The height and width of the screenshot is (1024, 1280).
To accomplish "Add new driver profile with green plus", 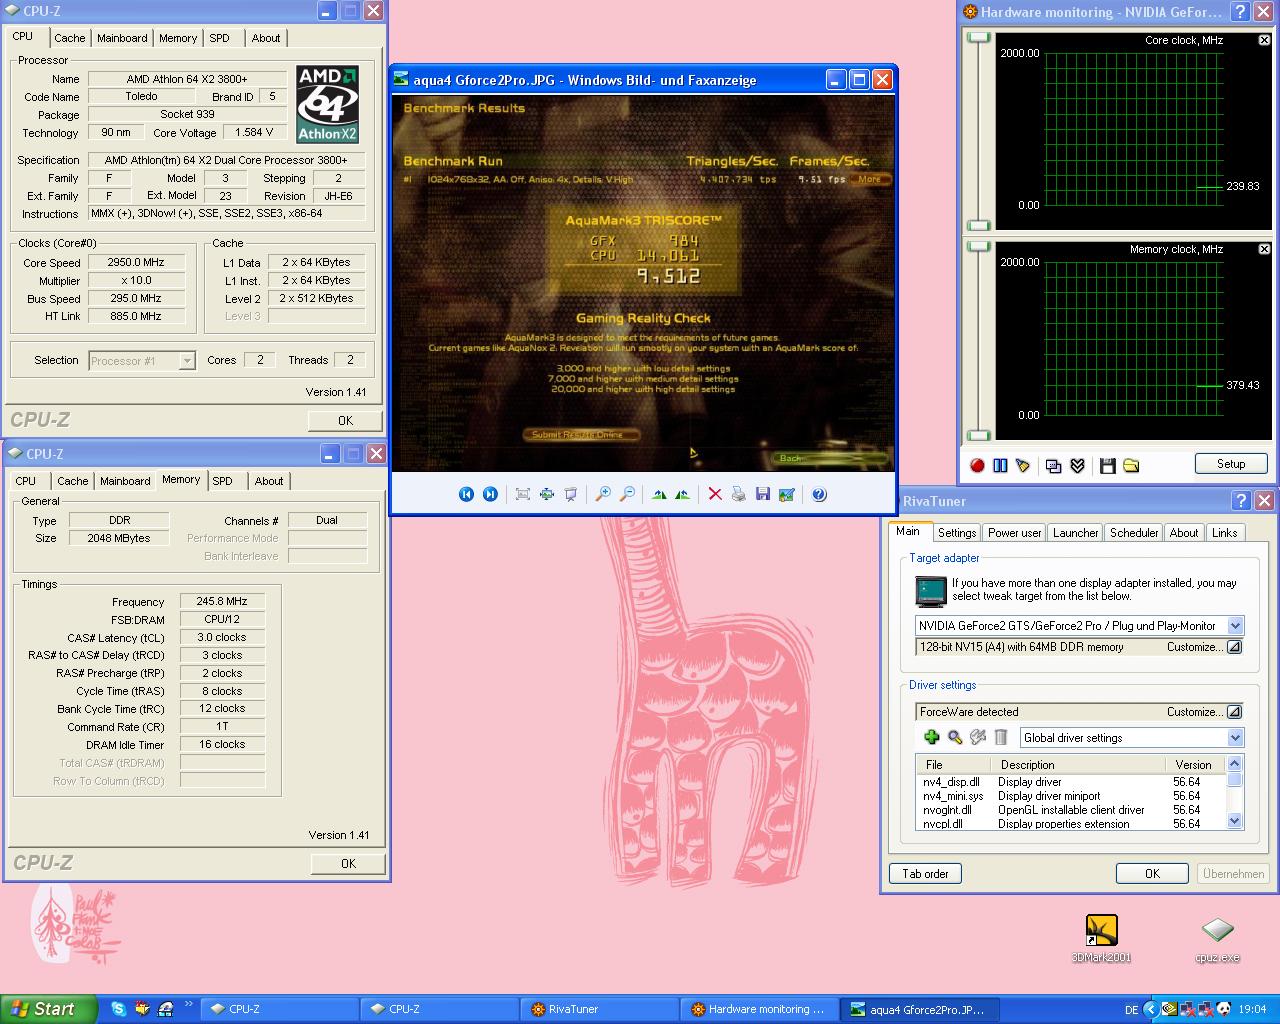I will [932, 737].
